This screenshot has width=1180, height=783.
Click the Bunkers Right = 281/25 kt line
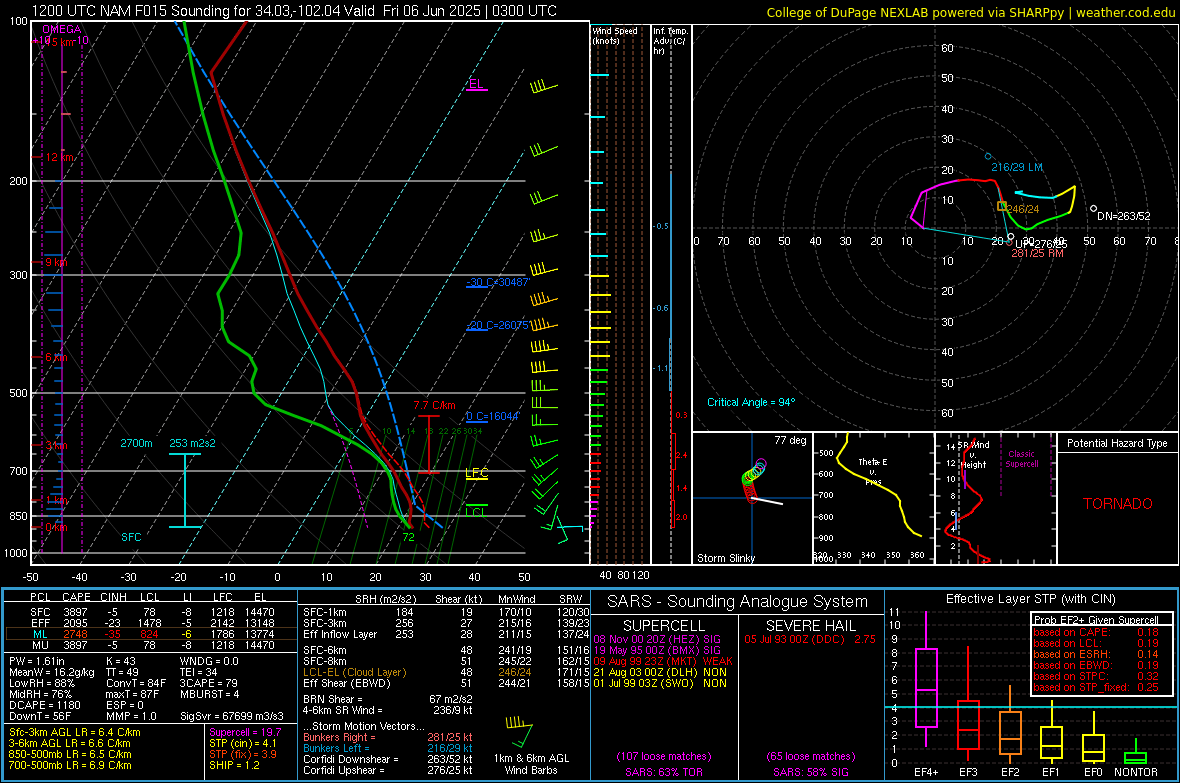(388, 738)
